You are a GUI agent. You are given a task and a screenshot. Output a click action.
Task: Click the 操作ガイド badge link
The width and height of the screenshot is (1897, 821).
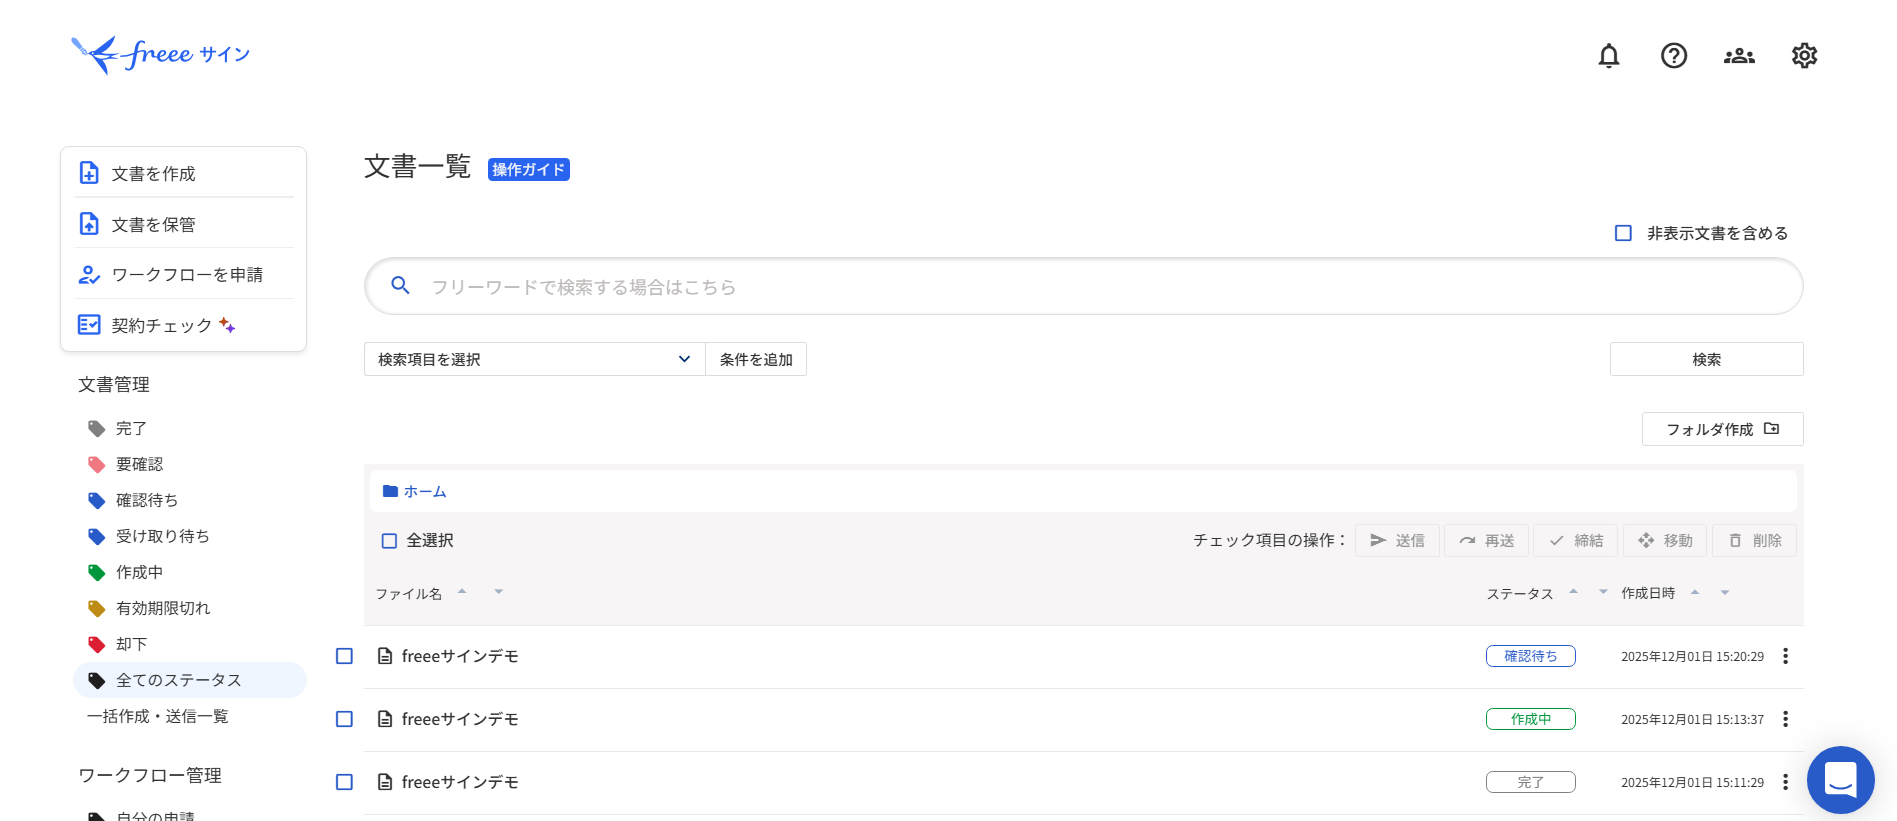click(x=528, y=170)
